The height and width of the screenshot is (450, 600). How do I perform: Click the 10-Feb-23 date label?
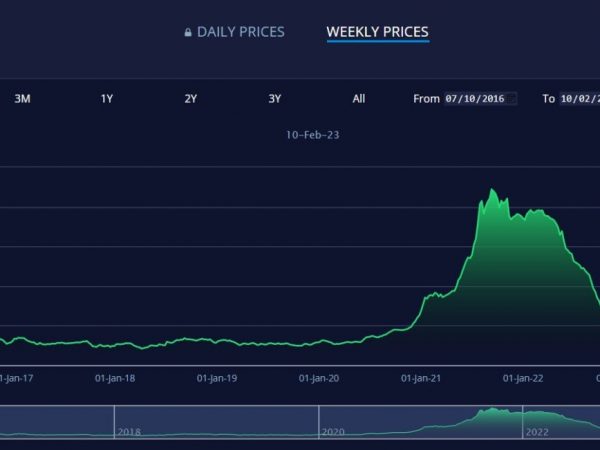(x=313, y=135)
